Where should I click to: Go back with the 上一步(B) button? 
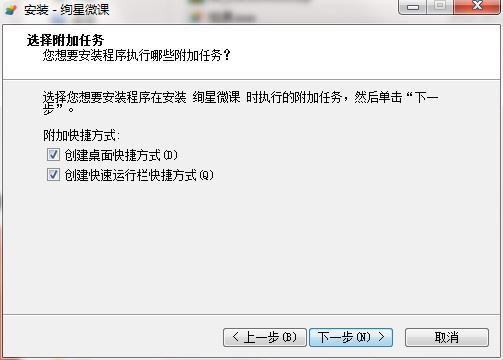(x=265, y=337)
